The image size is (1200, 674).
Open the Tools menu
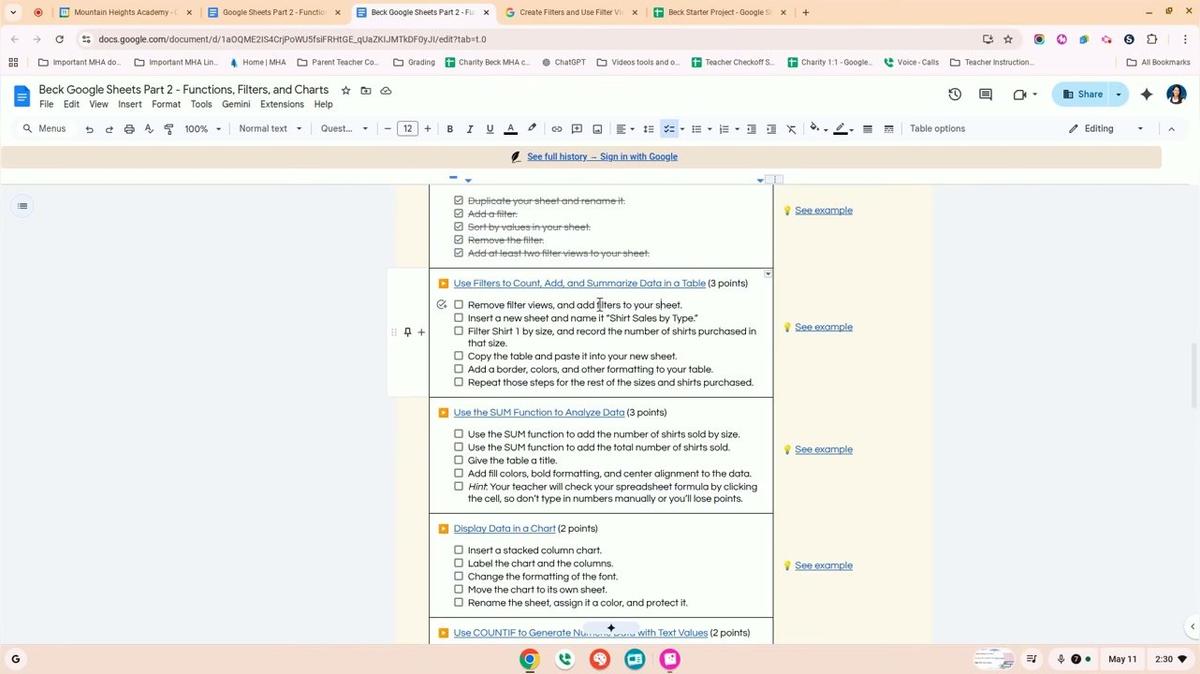(201, 104)
